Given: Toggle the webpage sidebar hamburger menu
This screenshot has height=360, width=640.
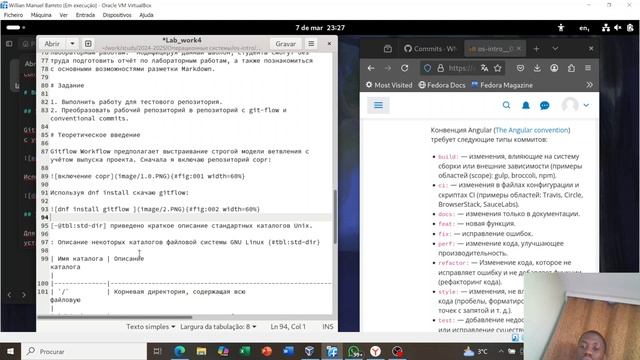Looking at the screenshot, I should [378, 105].
